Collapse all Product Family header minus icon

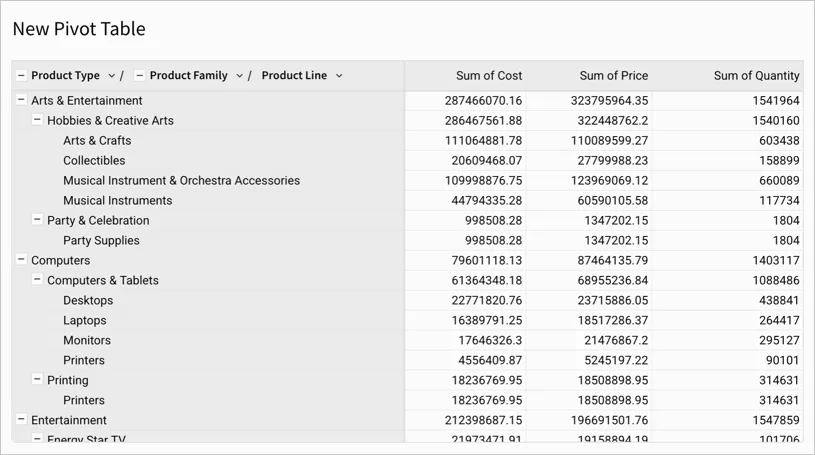pos(139,75)
